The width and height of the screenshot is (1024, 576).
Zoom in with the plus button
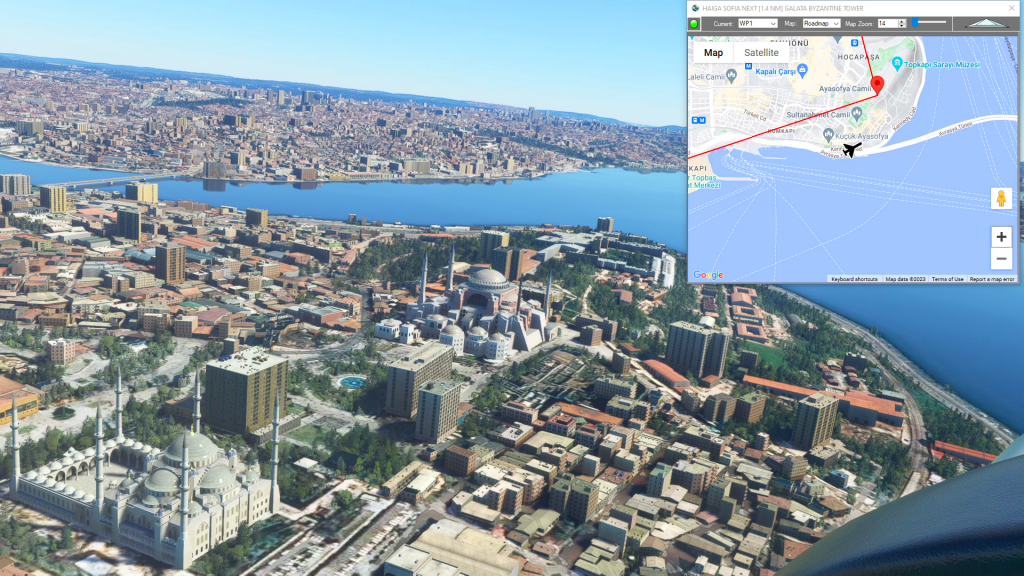tap(1001, 236)
